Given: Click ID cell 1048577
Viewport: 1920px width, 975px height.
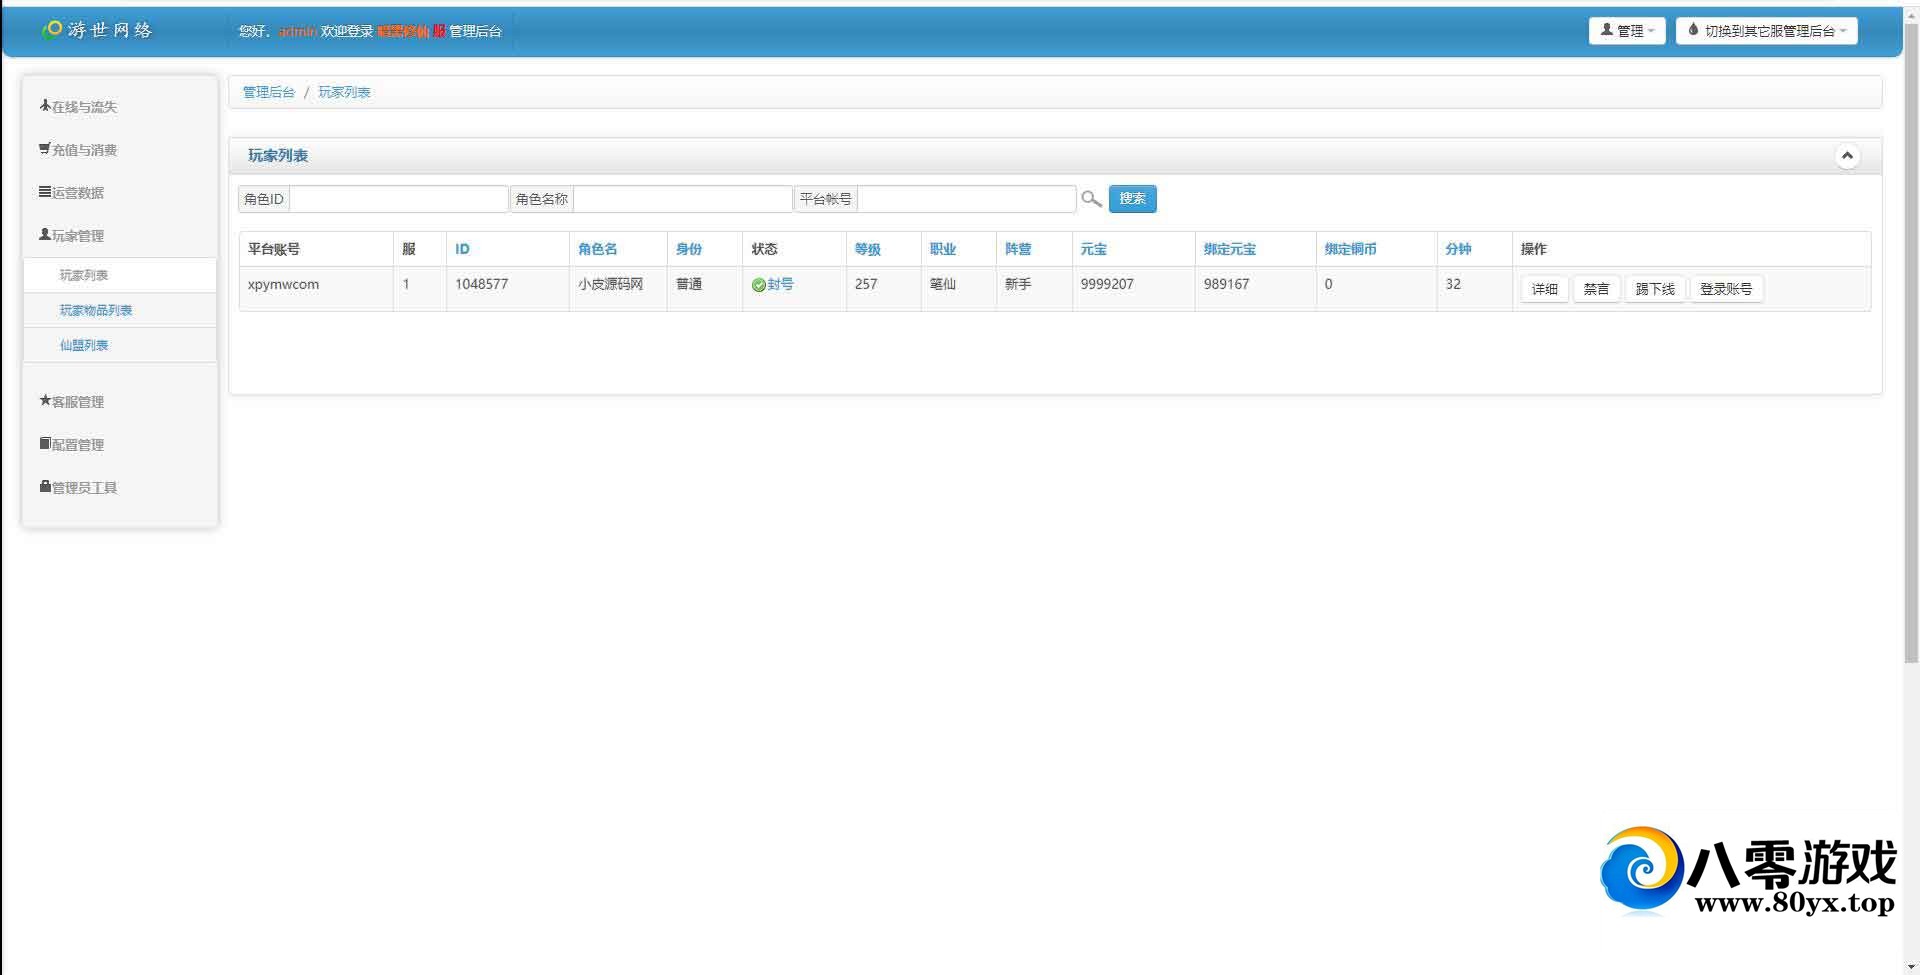Looking at the screenshot, I should point(481,284).
